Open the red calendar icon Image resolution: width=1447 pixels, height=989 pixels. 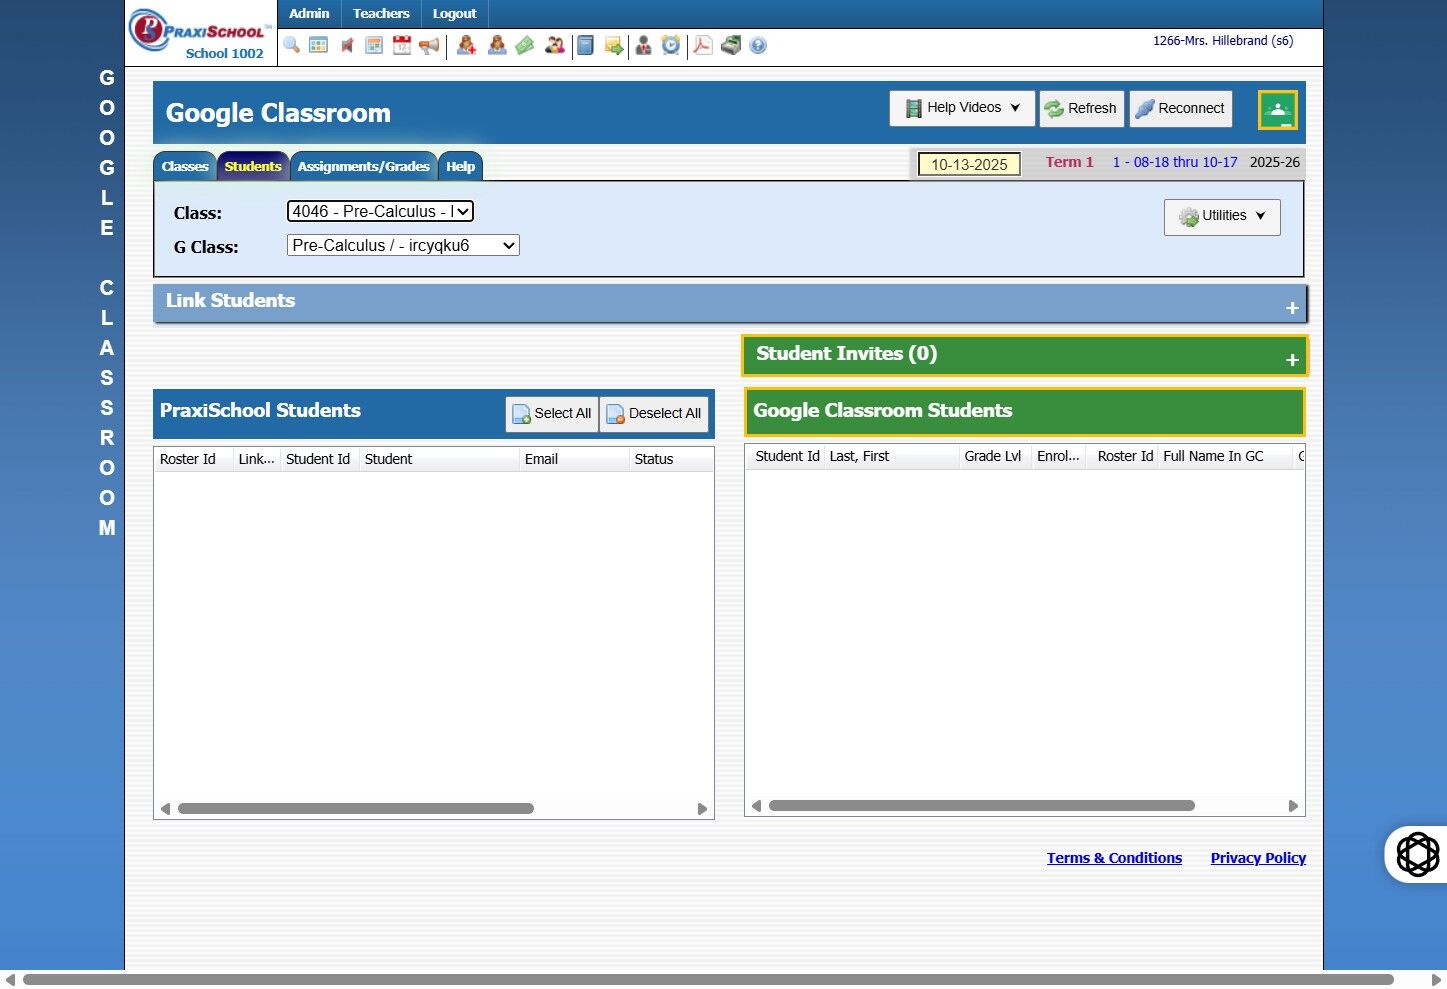pyautogui.click(x=402, y=45)
